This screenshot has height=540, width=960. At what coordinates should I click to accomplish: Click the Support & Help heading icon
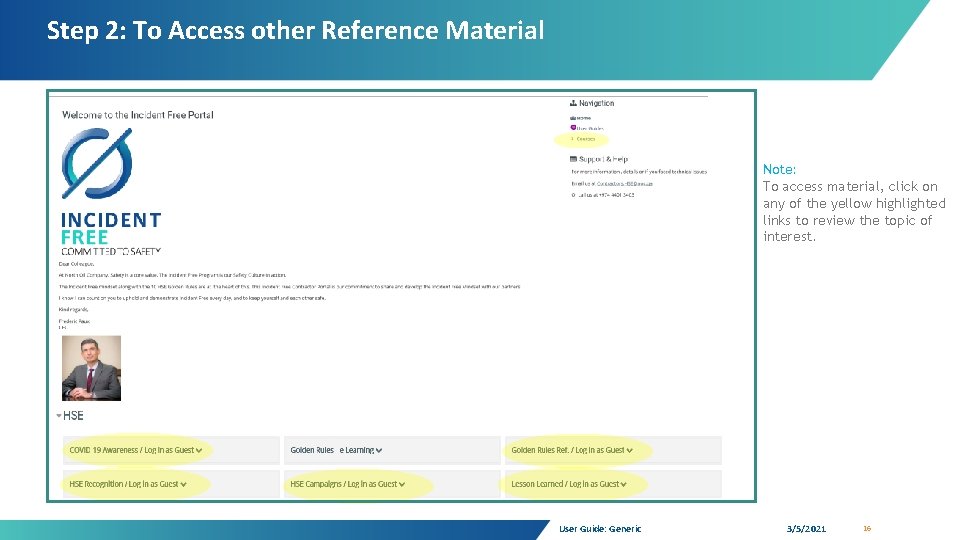pyautogui.click(x=573, y=159)
